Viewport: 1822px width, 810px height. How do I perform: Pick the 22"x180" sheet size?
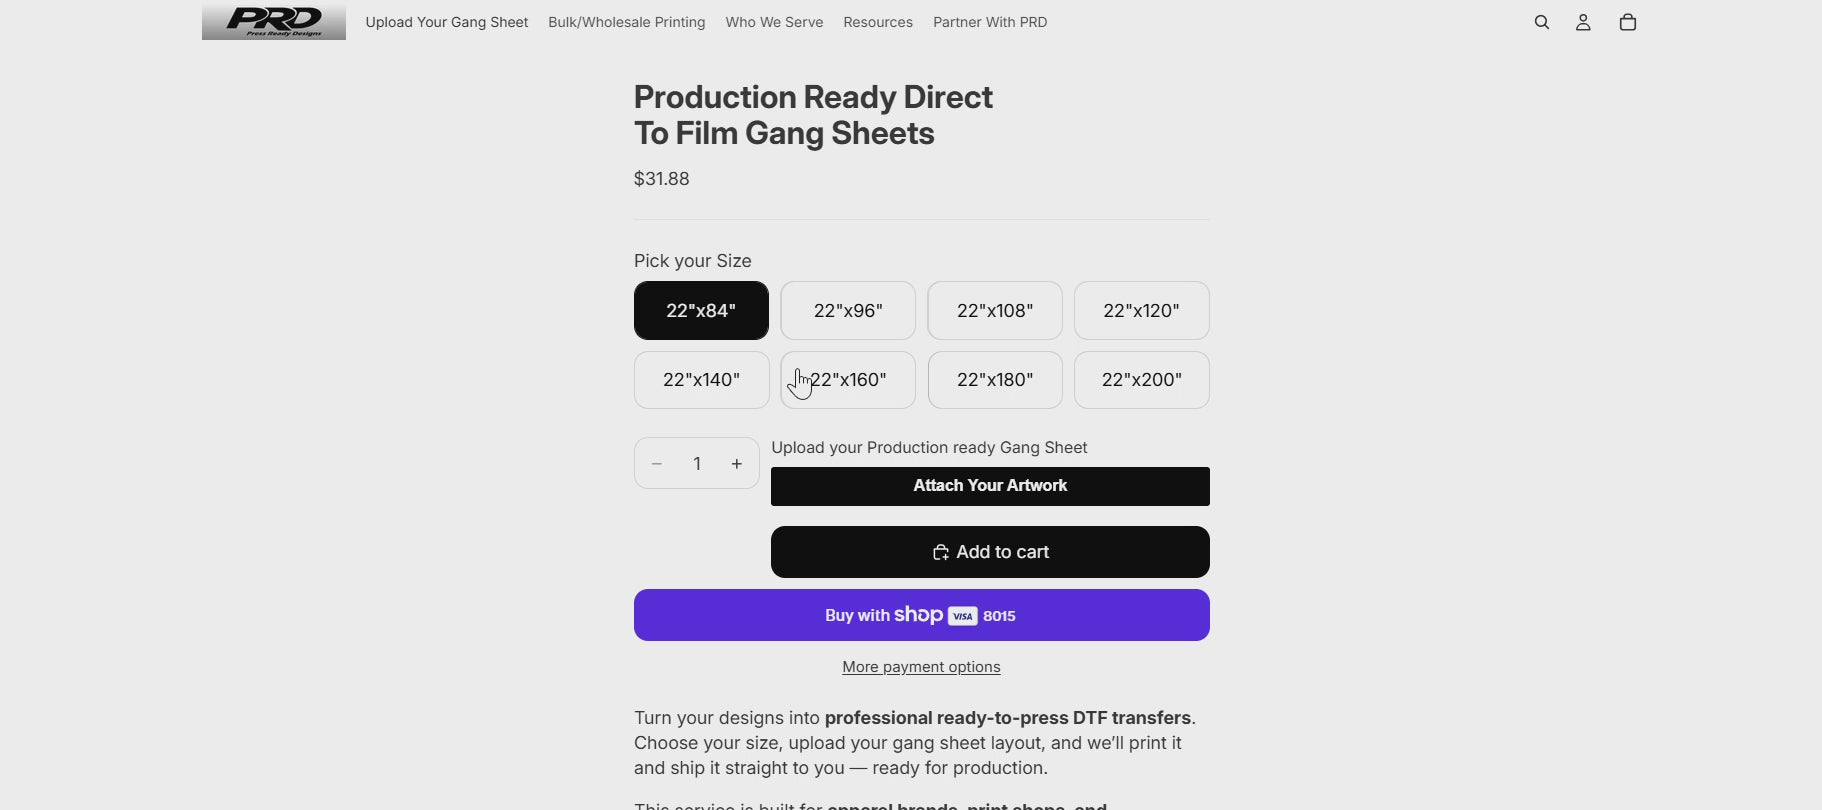click(x=995, y=380)
